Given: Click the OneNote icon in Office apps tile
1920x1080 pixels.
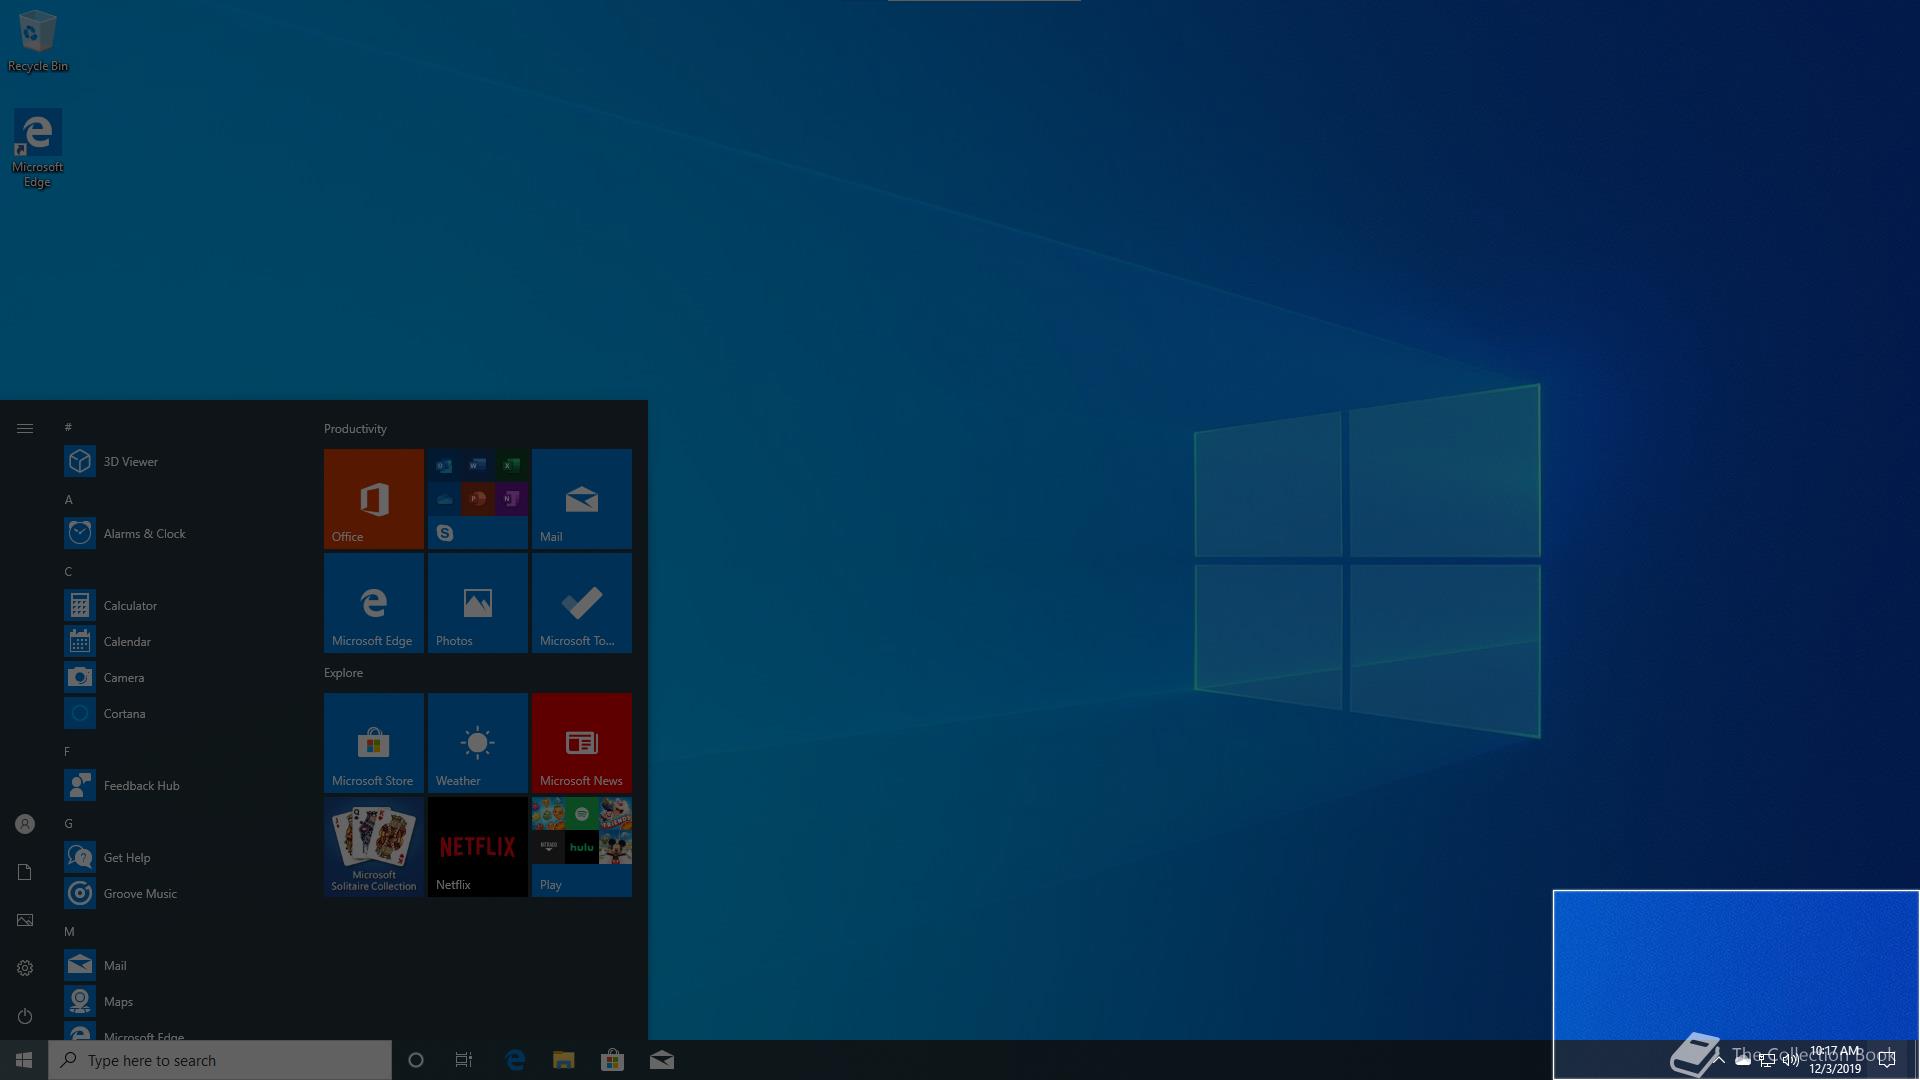Looking at the screenshot, I should [x=511, y=498].
